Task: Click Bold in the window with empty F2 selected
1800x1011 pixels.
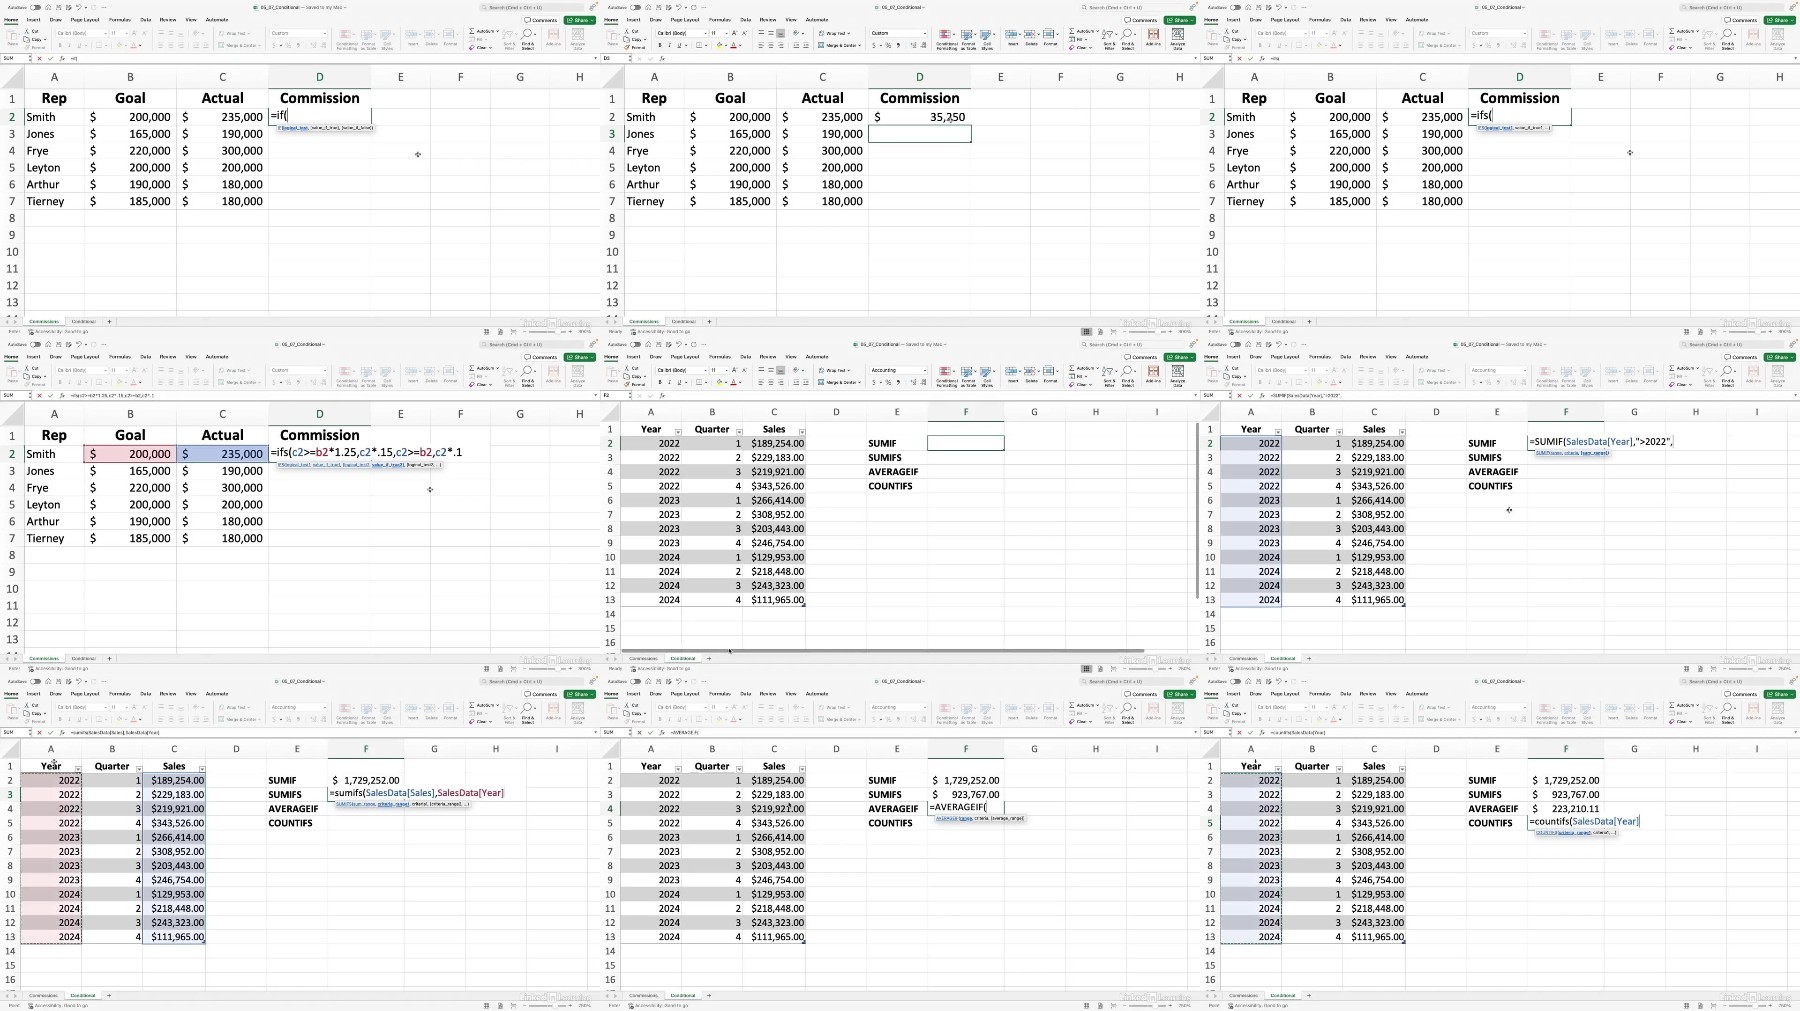Action: coord(660,382)
